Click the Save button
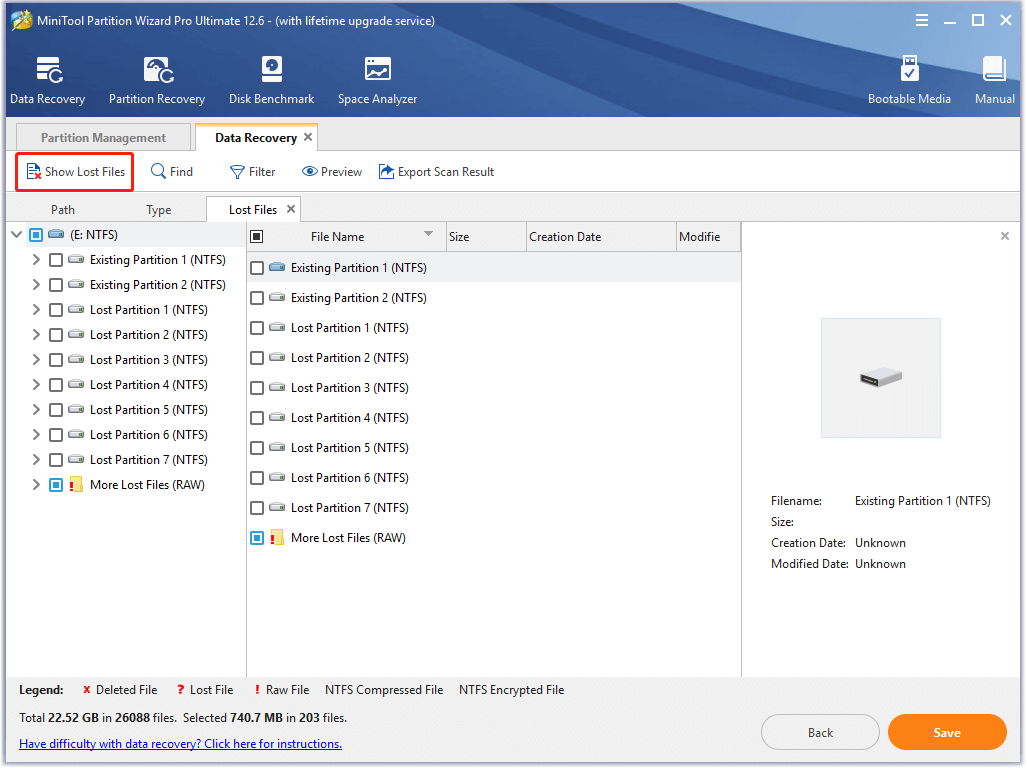Screen dimensions: 1027x768 pyautogui.click(x=946, y=732)
